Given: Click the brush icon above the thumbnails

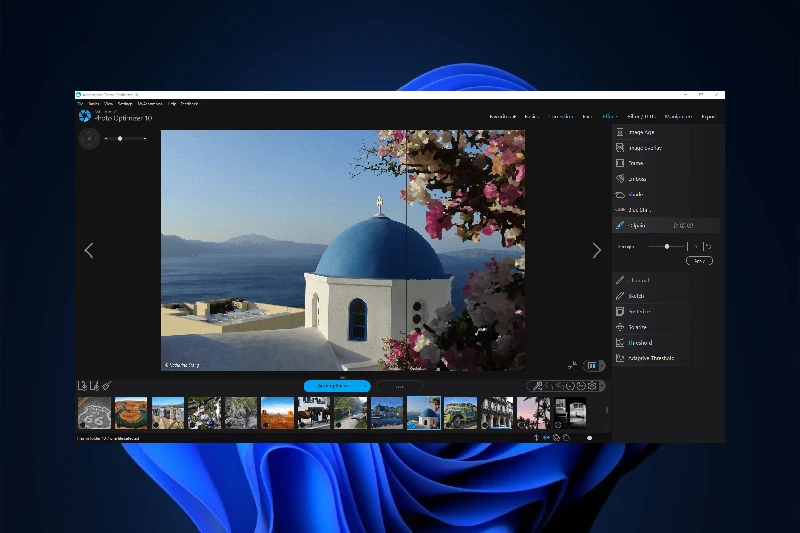Looking at the screenshot, I should point(107,386).
